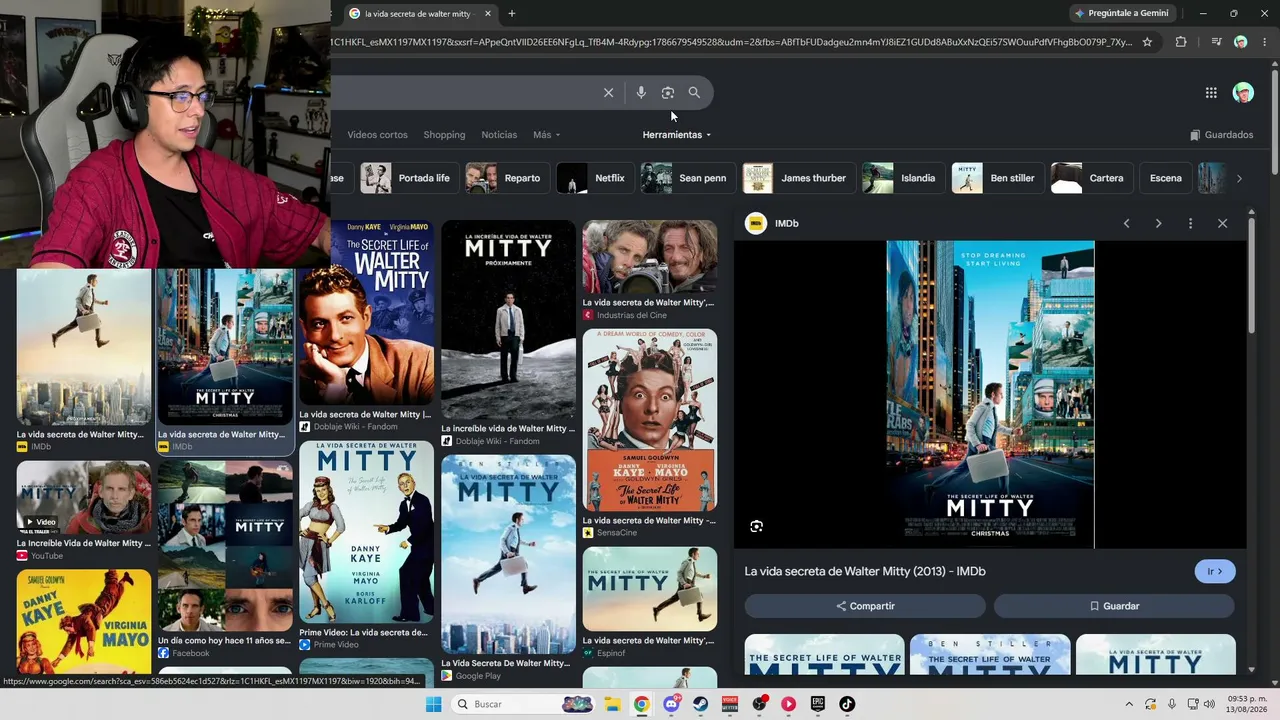
Task: Share the image with Compartir button
Action: (865, 606)
